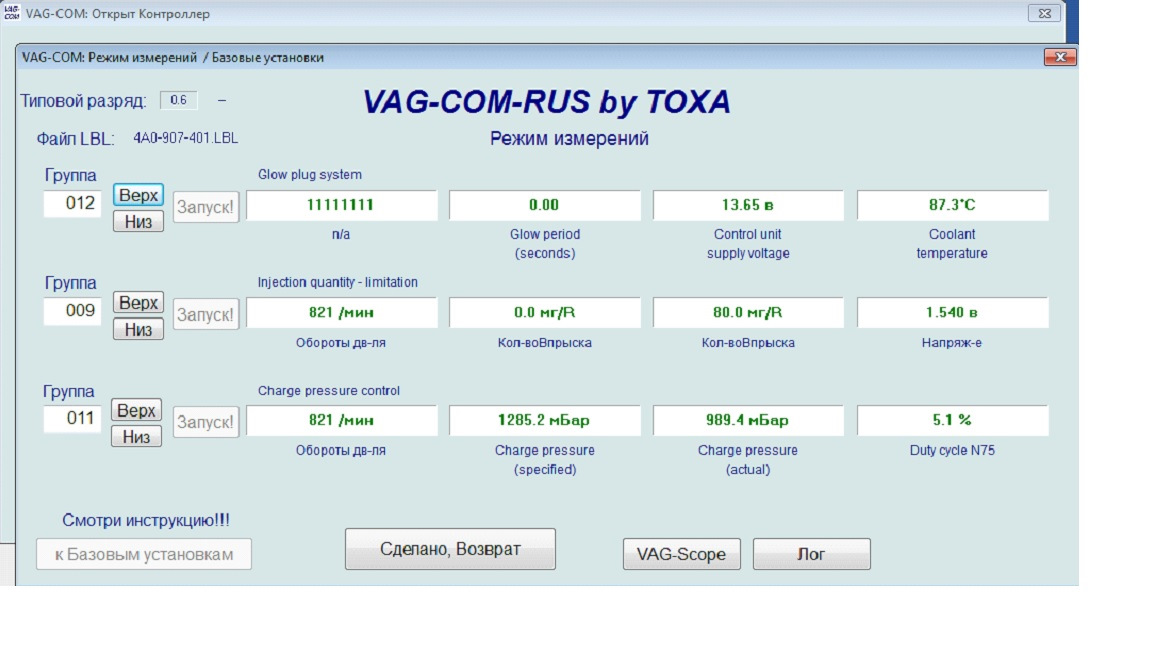The image size is (1152, 648).
Task: Click voltage value 1.540 в
Action: point(952,312)
